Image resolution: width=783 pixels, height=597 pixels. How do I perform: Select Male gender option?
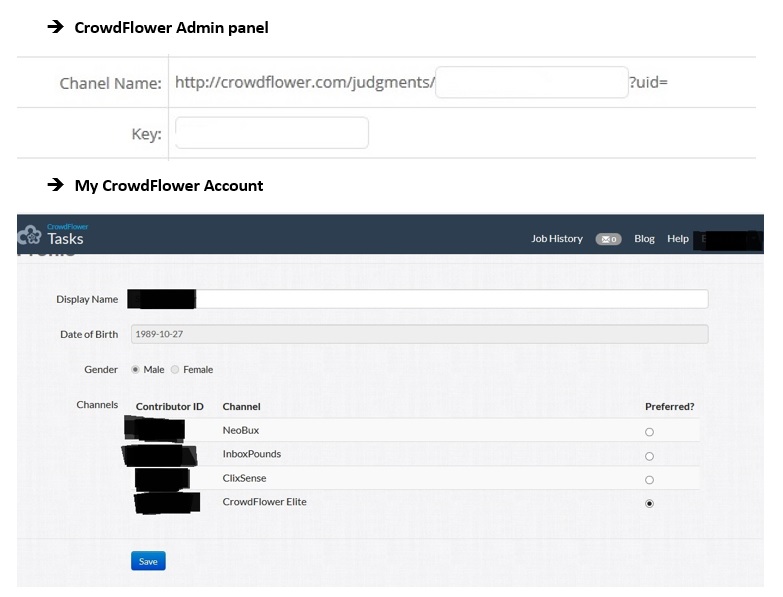click(x=135, y=369)
